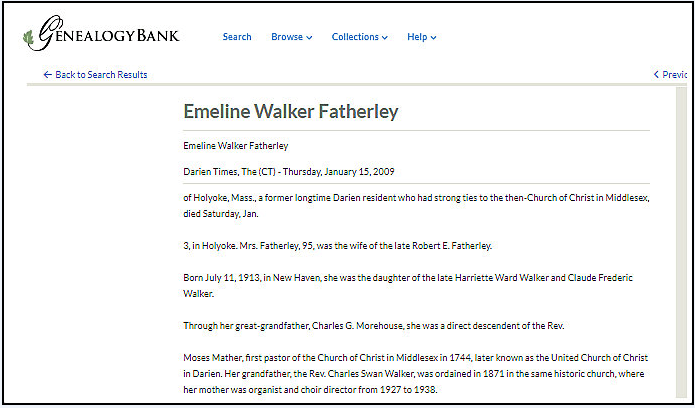This screenshot has height=408, width=695.
Task: Click the smaller name line under the heading
Action: point(235,146)
